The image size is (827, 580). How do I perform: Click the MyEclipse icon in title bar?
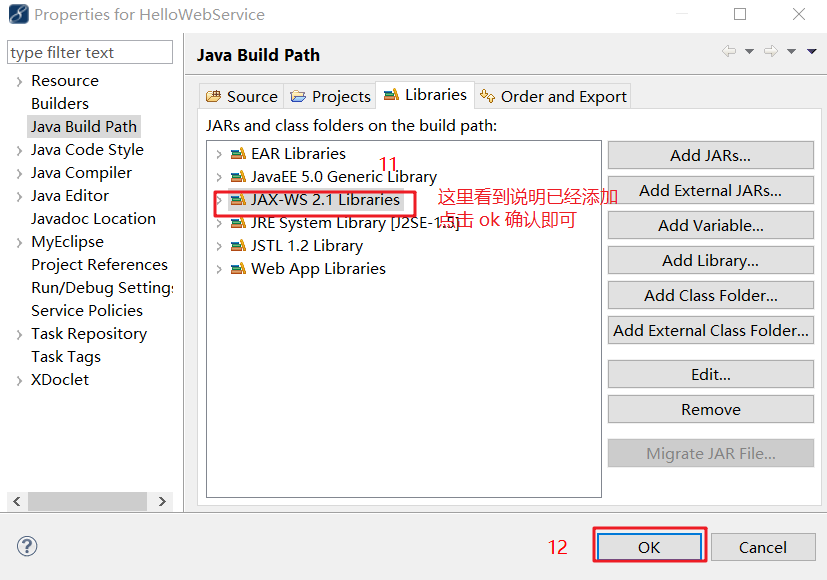19,14
